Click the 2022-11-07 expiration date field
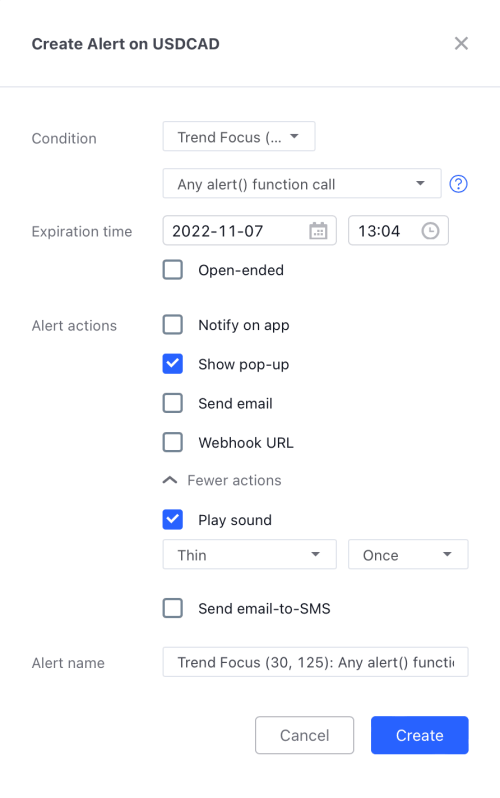Image resolution: width=500 pixels, height=798 pixels. tap(249, 231)
